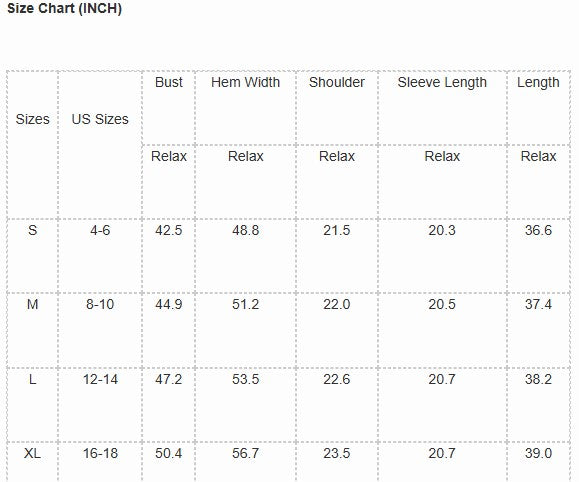The width and height of the screenshot is (579, 482).
Task: Click the Shoulder column header
Action: [337, 82]
